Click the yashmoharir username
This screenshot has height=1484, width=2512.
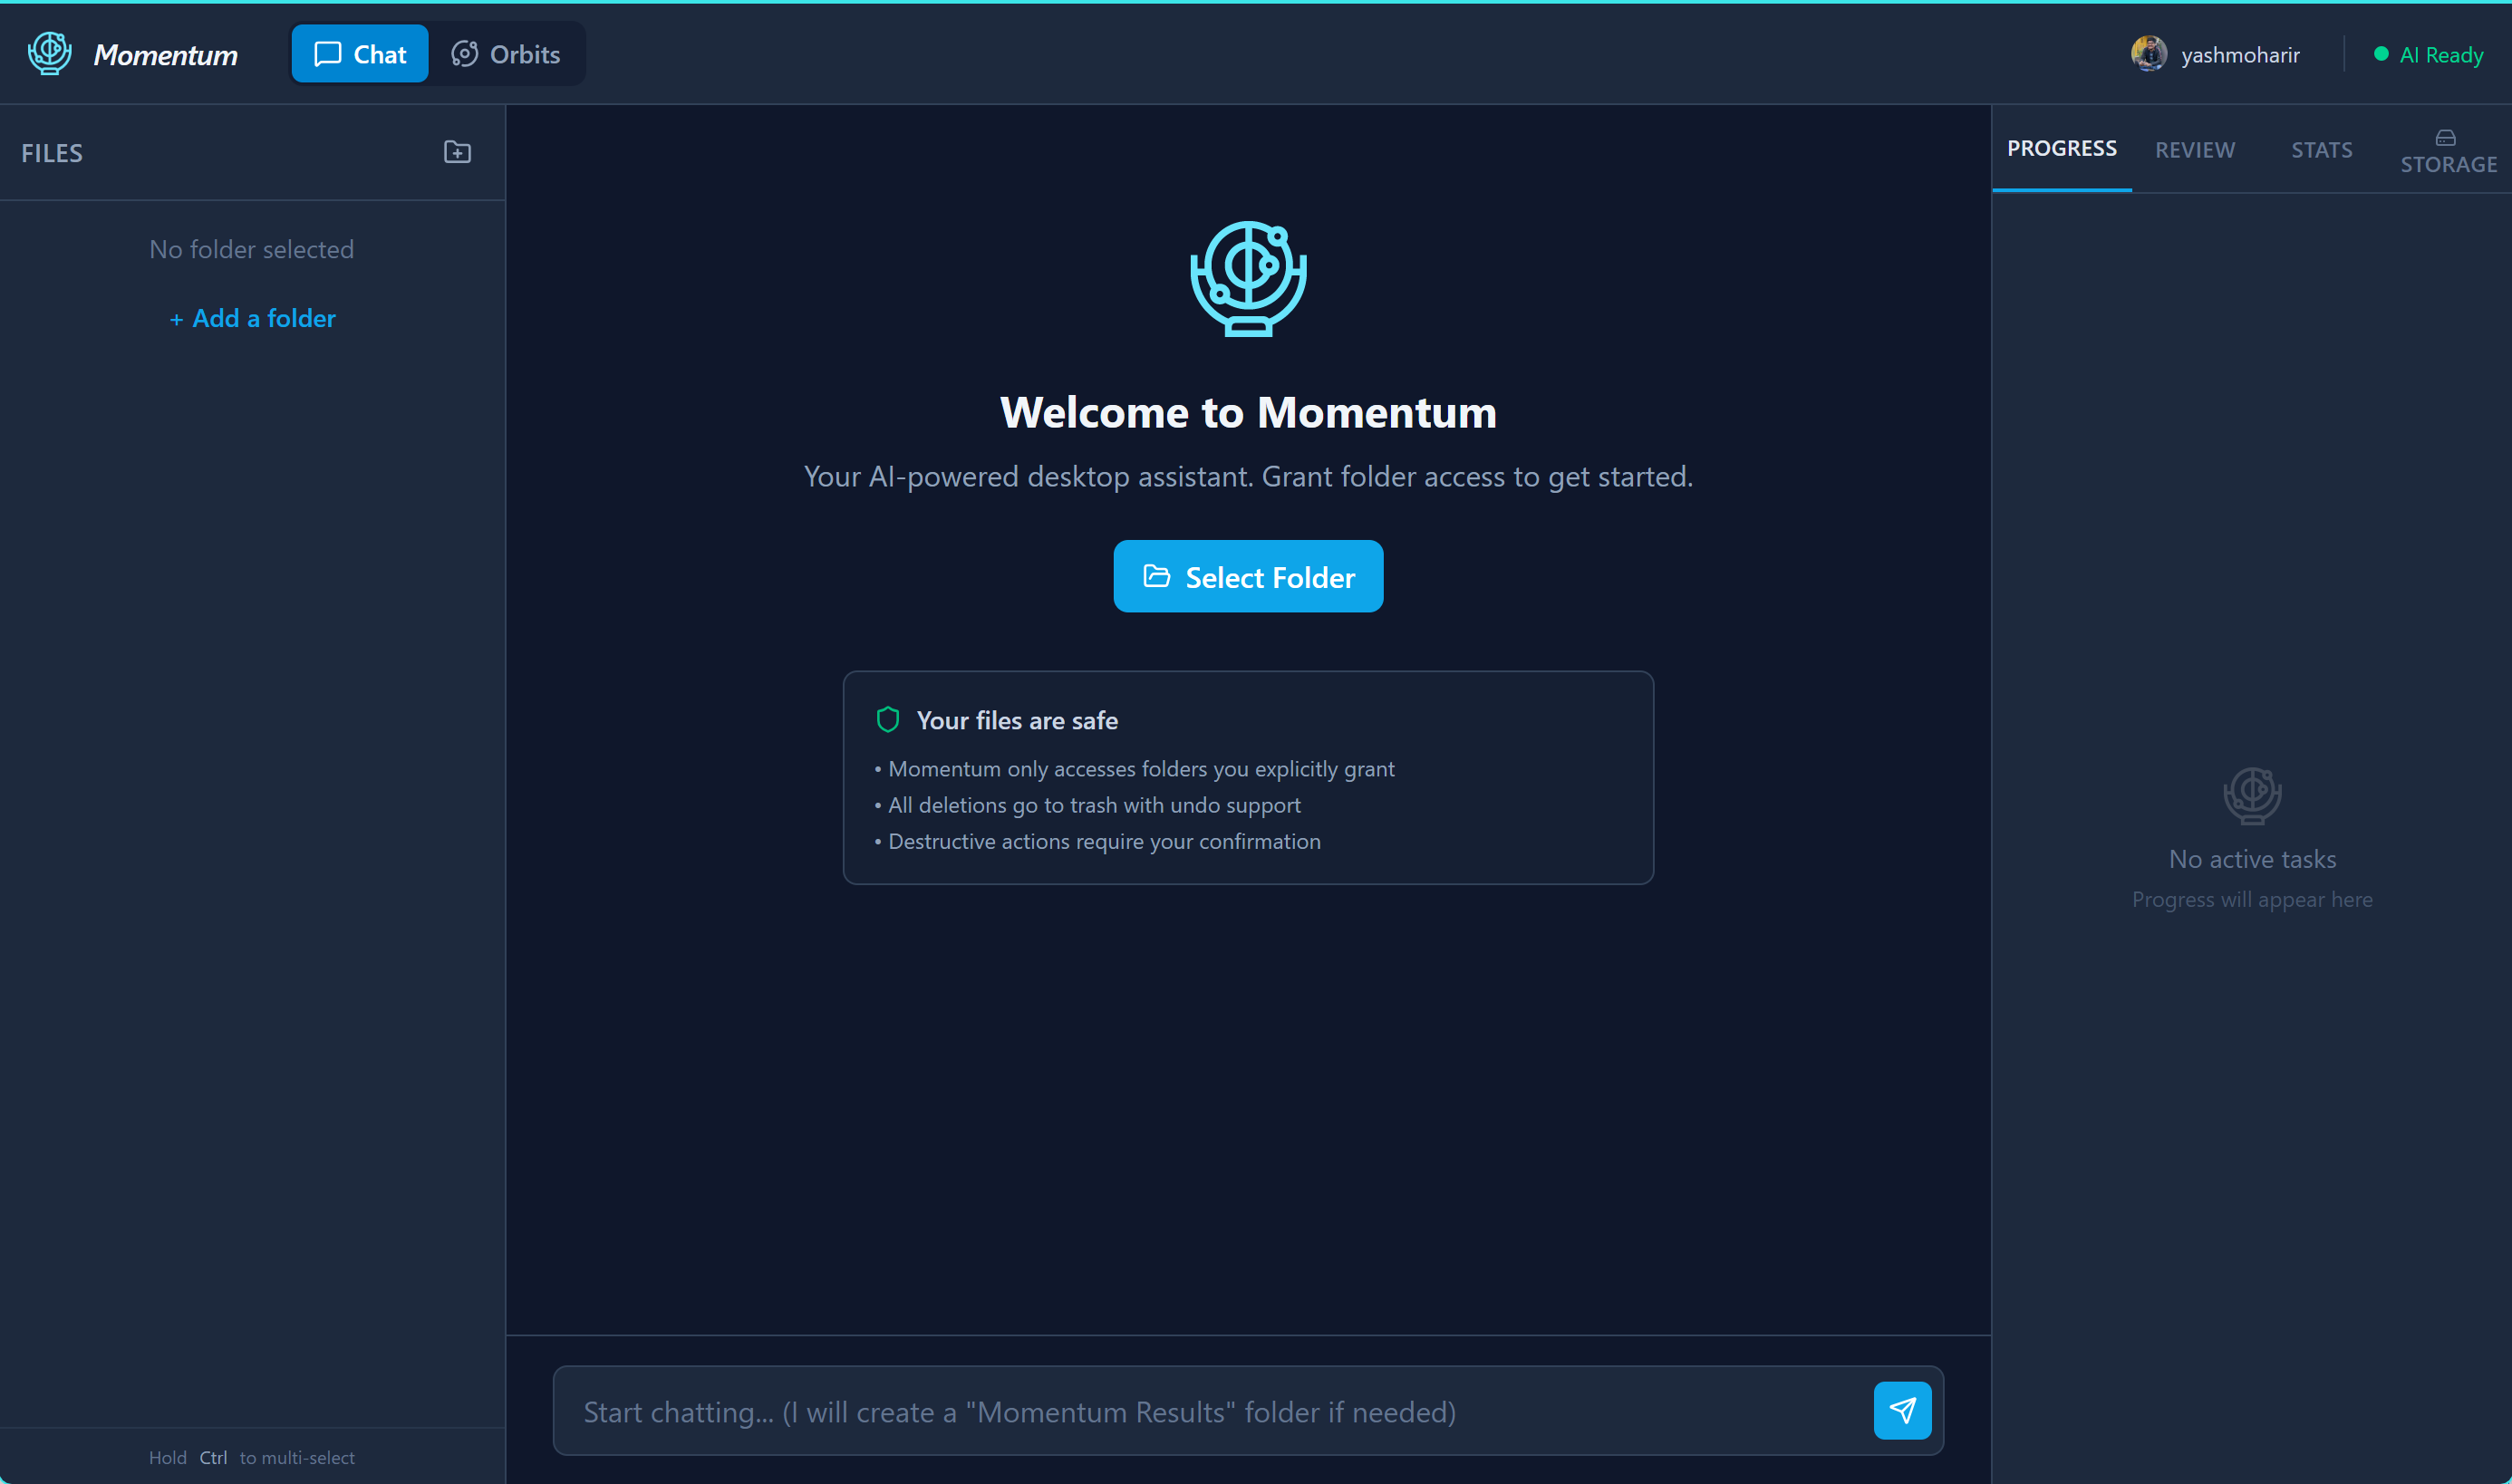point(2240,55)
